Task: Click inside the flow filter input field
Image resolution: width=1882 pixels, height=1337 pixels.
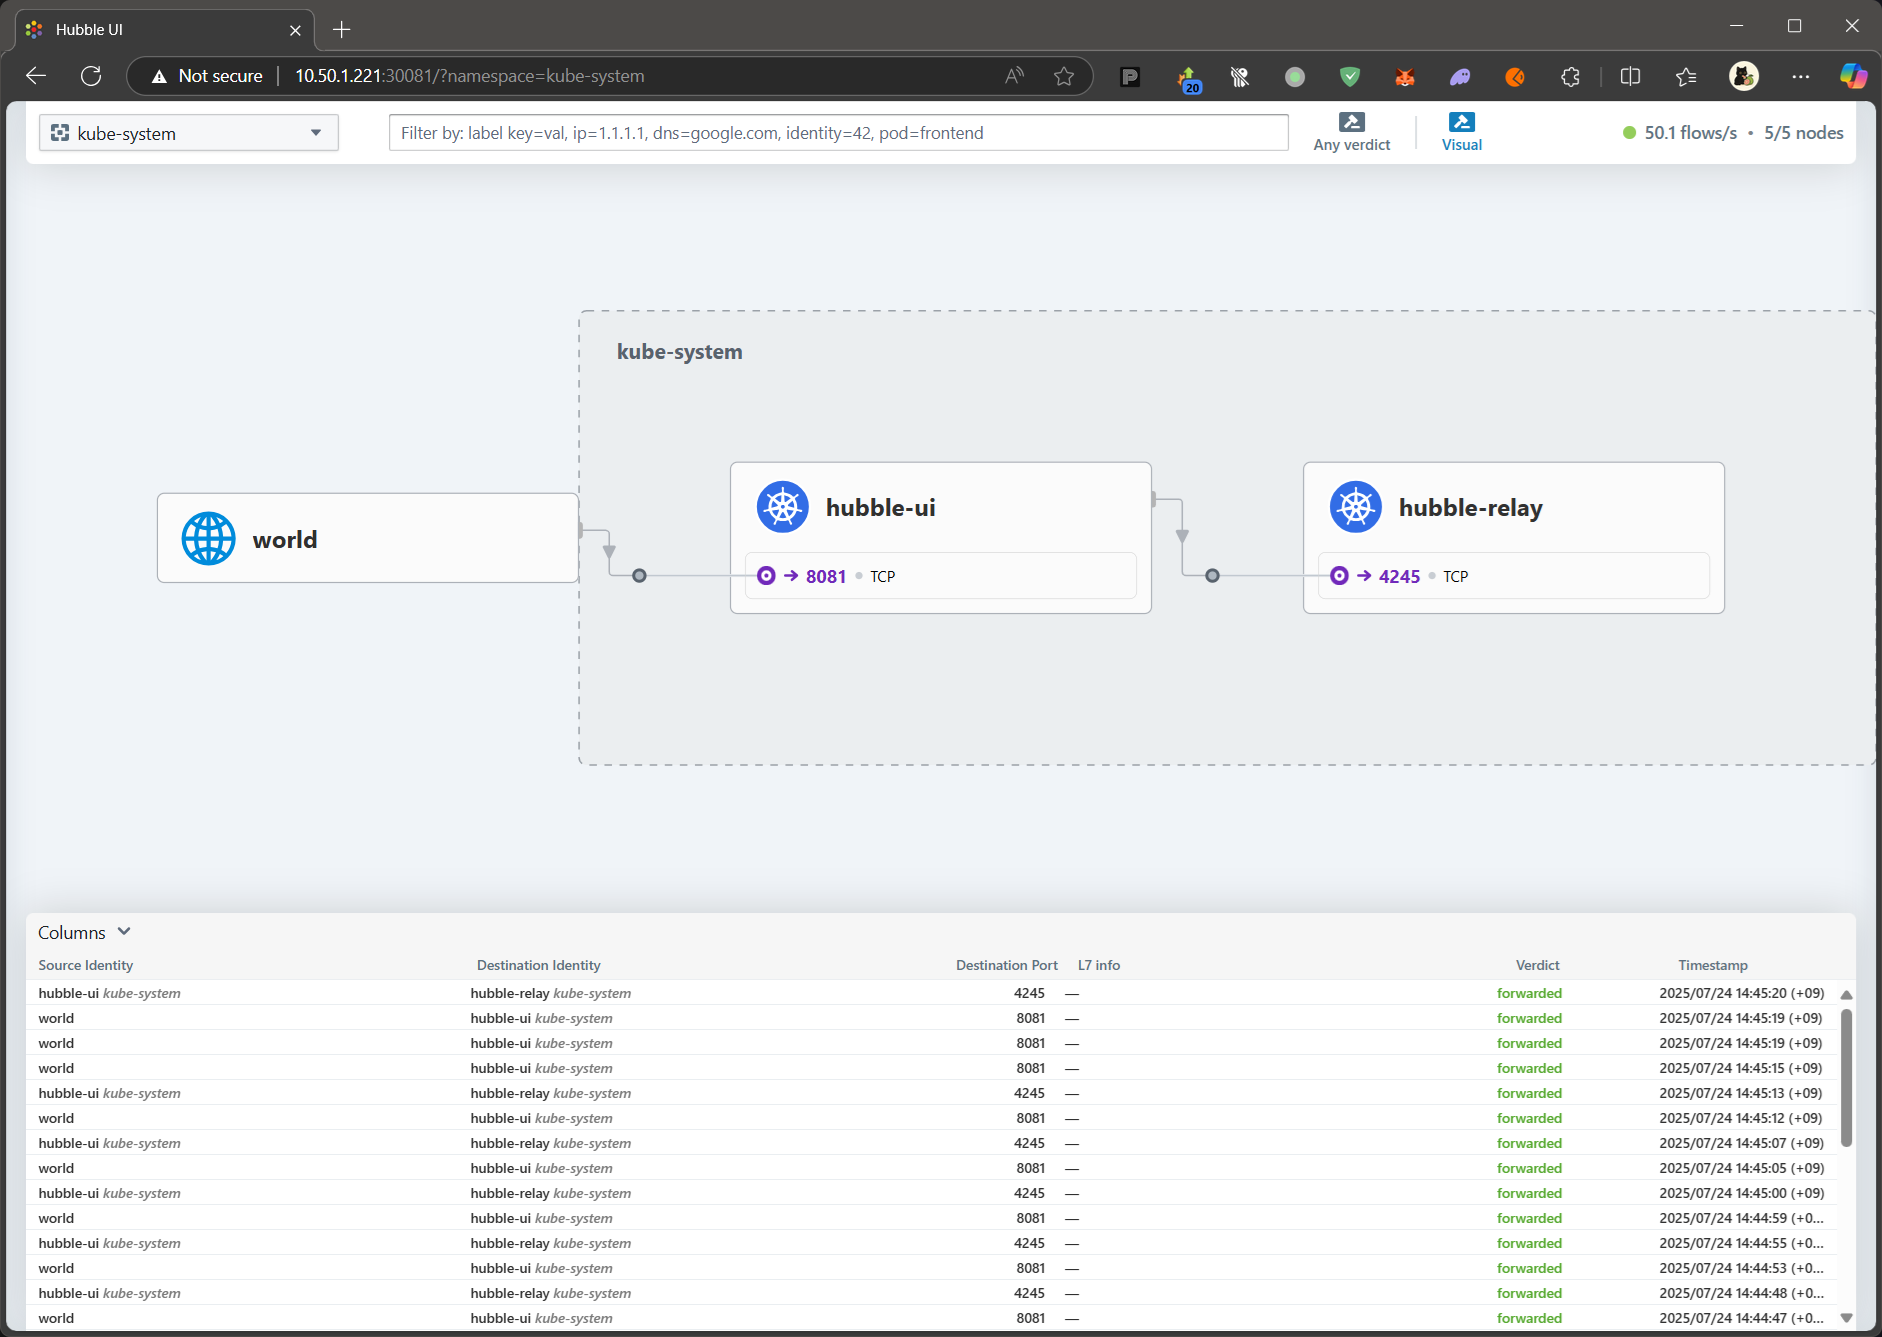Action: pos(838,133)
